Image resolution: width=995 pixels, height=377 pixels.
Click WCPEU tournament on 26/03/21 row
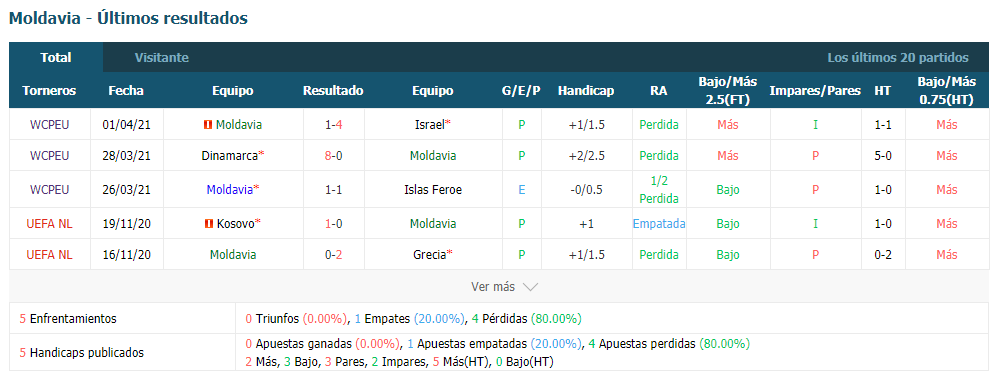49,189
